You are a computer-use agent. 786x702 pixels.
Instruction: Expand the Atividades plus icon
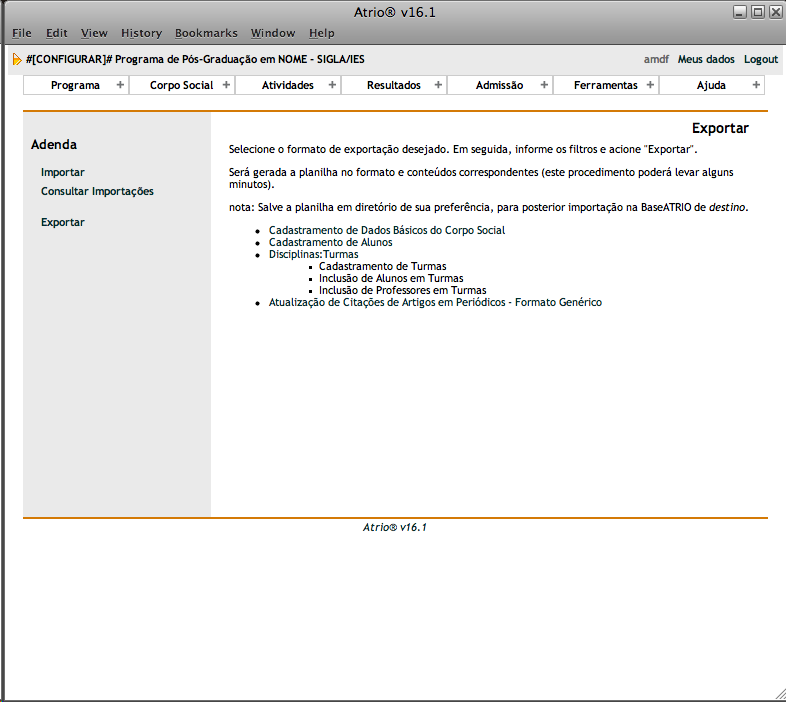[x=332, y=85]
